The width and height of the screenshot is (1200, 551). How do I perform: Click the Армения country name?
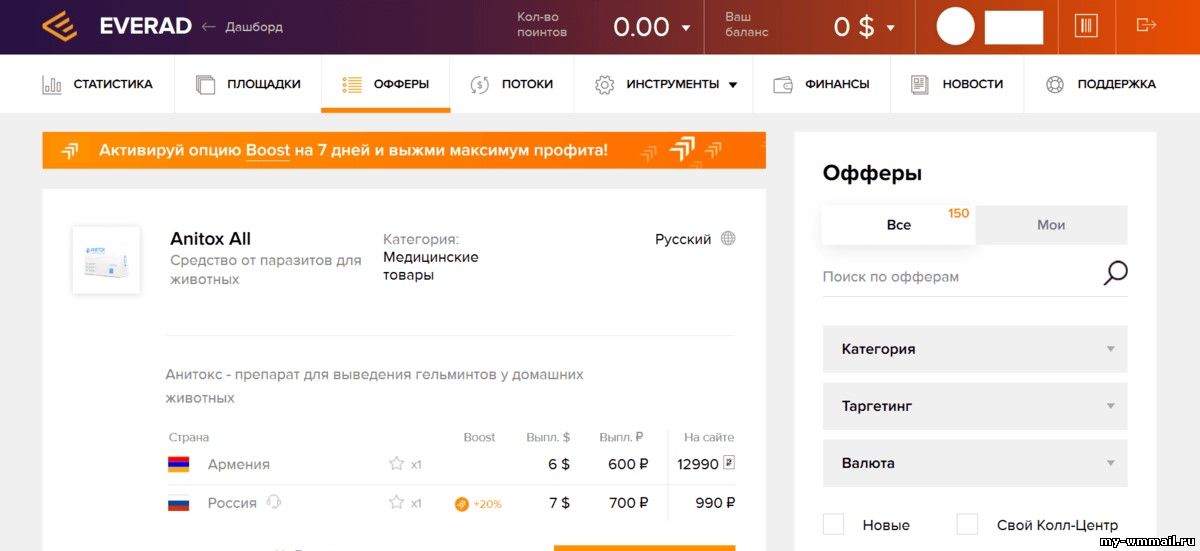click(239, 464)
